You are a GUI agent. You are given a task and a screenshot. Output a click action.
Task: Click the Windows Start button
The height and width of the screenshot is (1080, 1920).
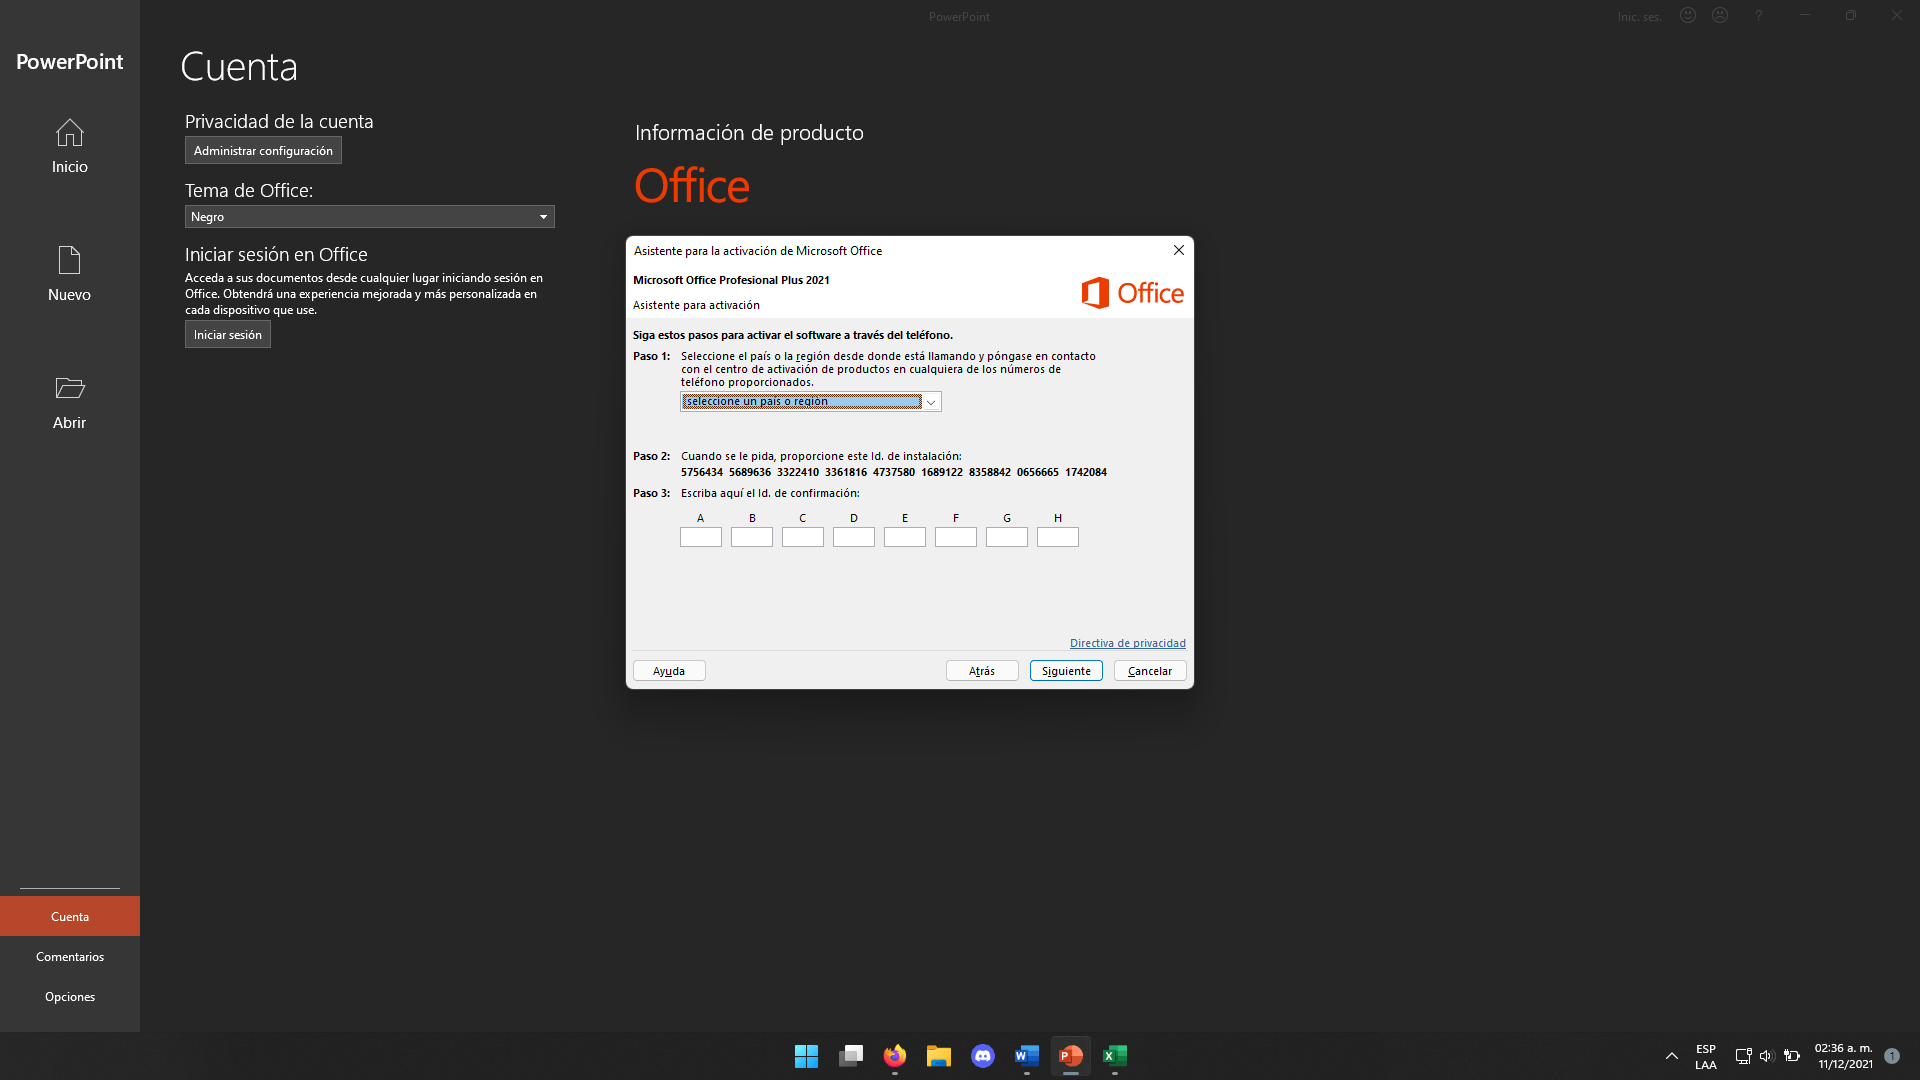point(807,1055)
